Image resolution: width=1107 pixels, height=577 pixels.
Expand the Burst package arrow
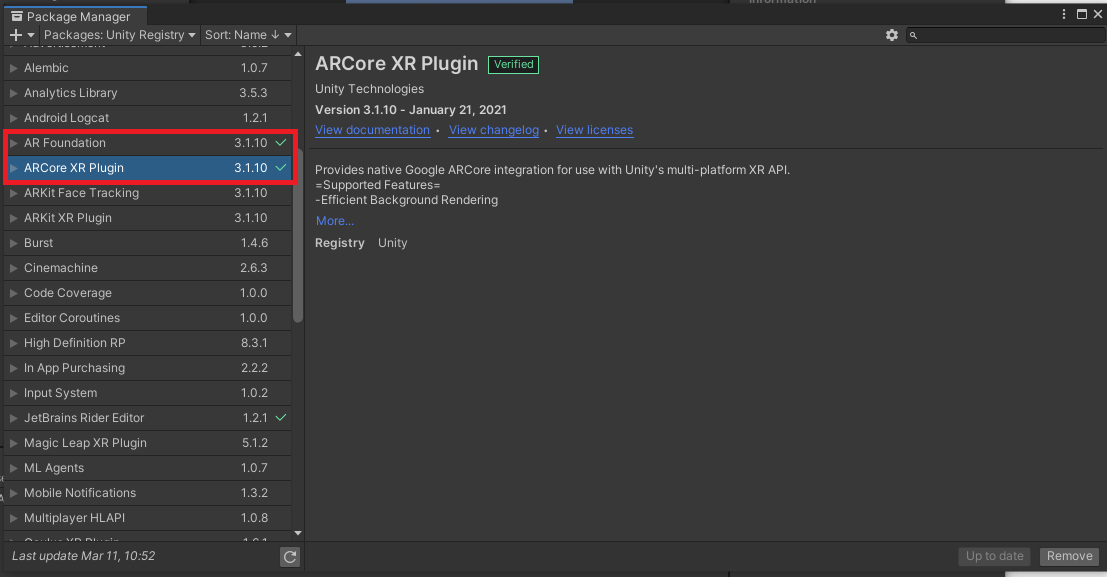(13, 243)
